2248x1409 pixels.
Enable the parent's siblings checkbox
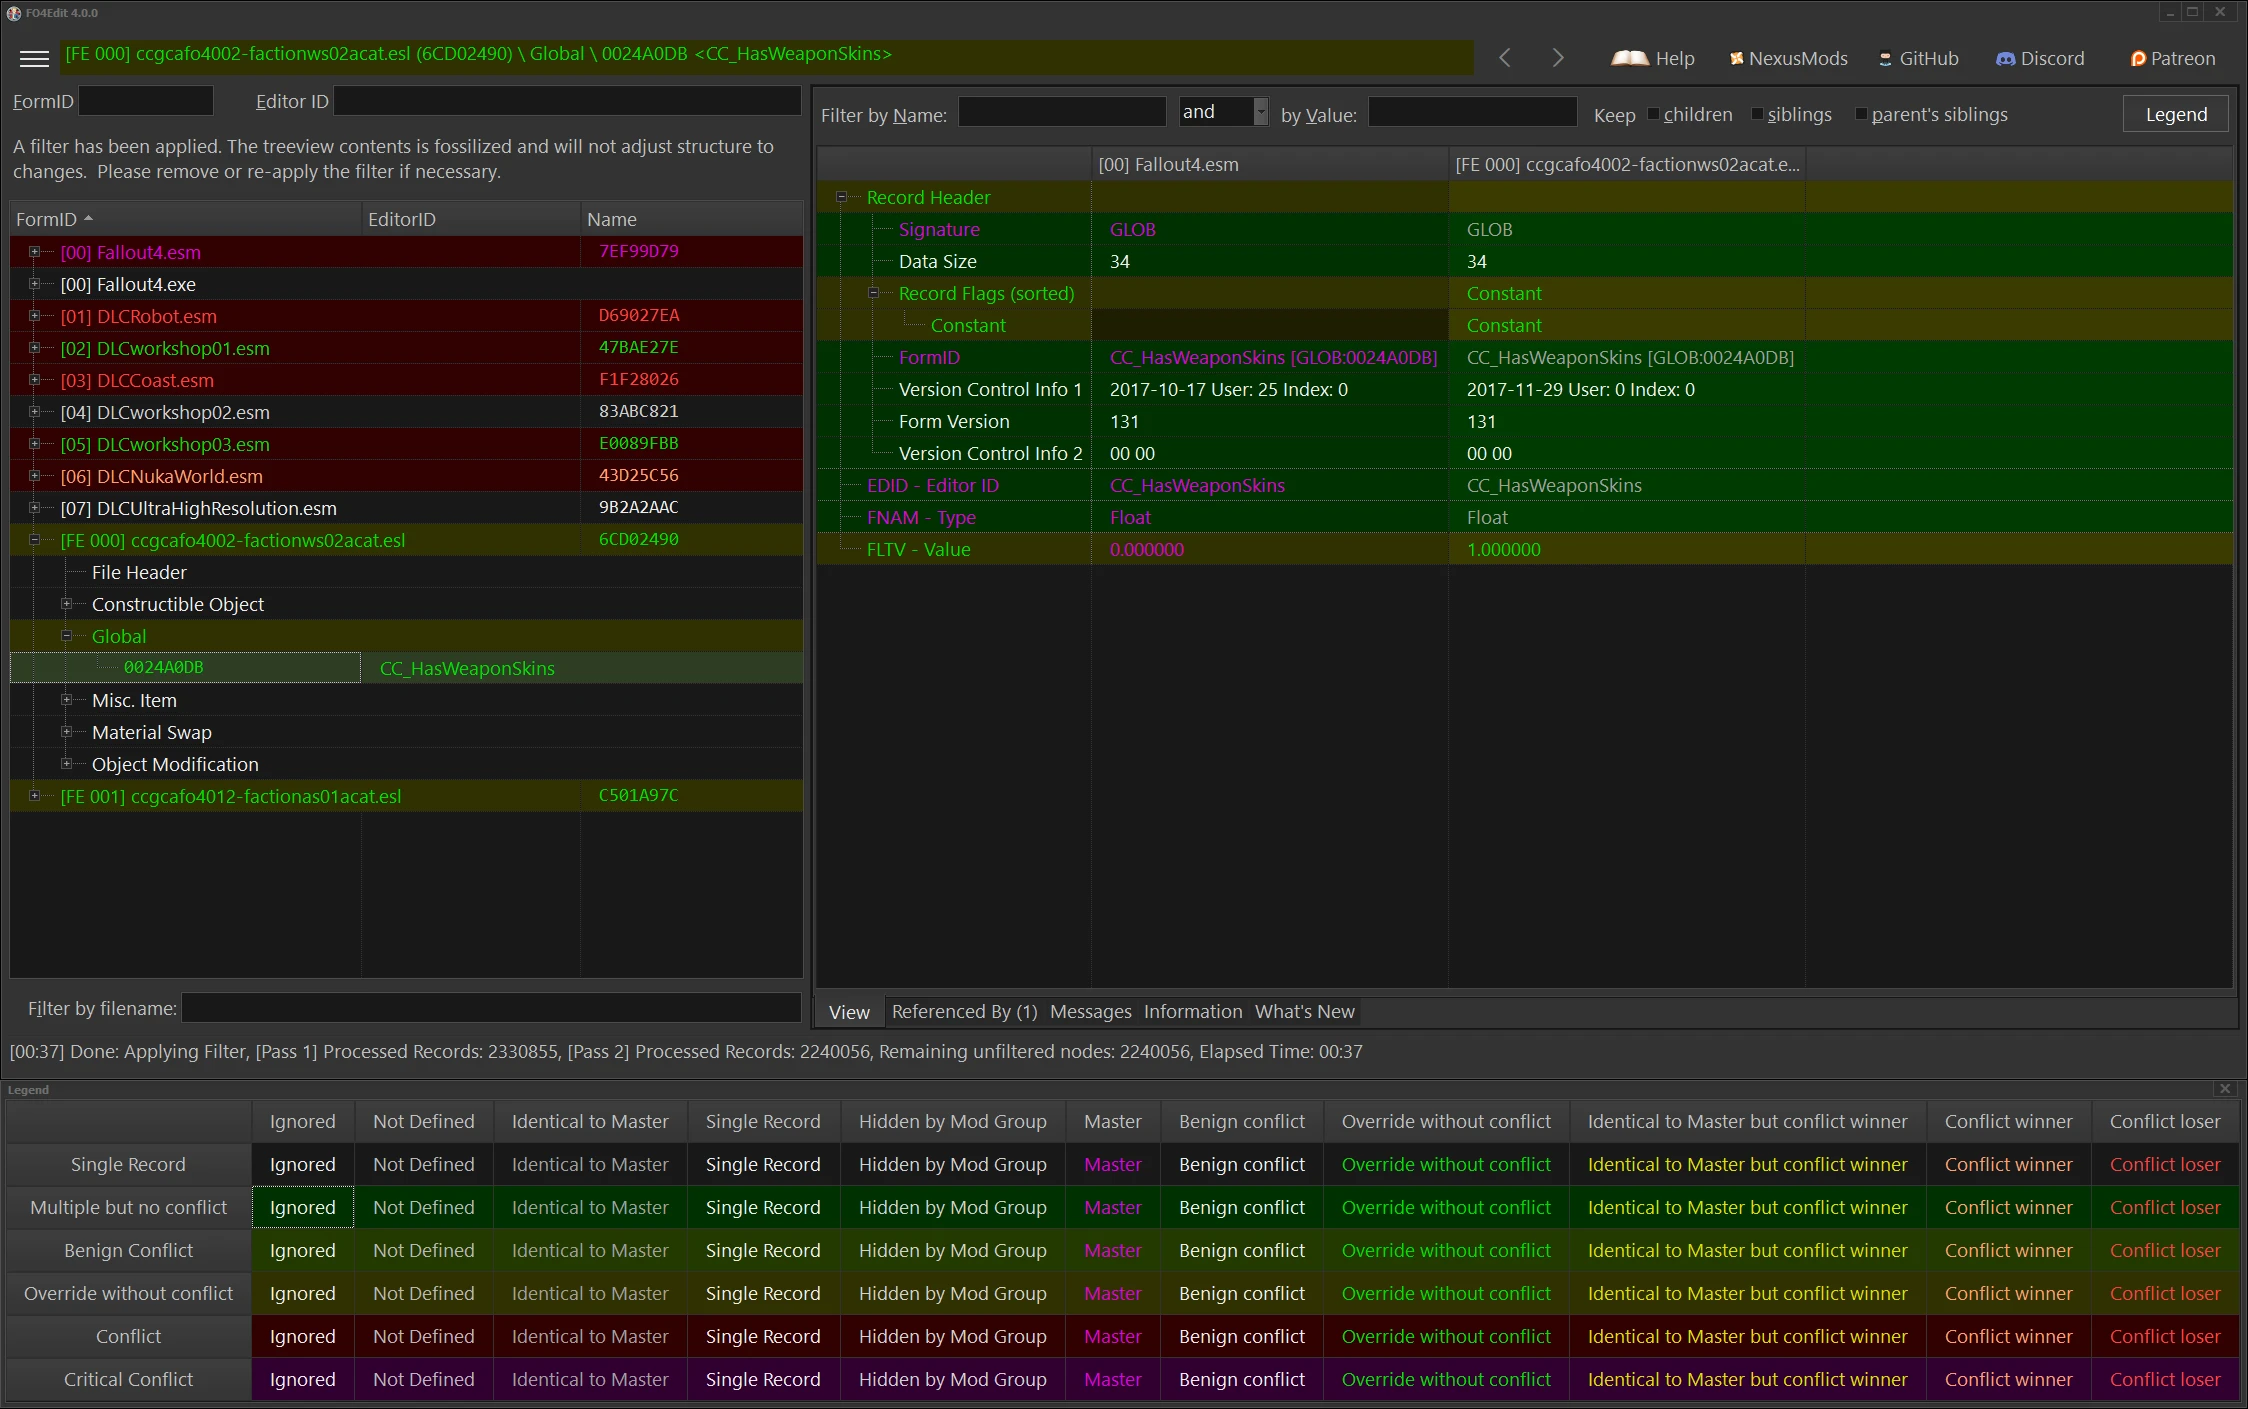point(1861,114)
